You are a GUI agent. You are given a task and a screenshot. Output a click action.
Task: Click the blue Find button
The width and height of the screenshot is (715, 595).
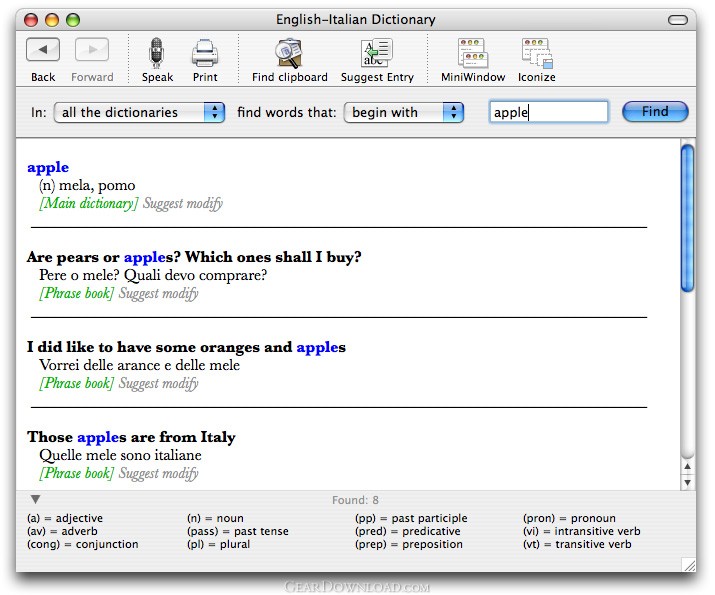pyautogui.click(x=655, y=112)
